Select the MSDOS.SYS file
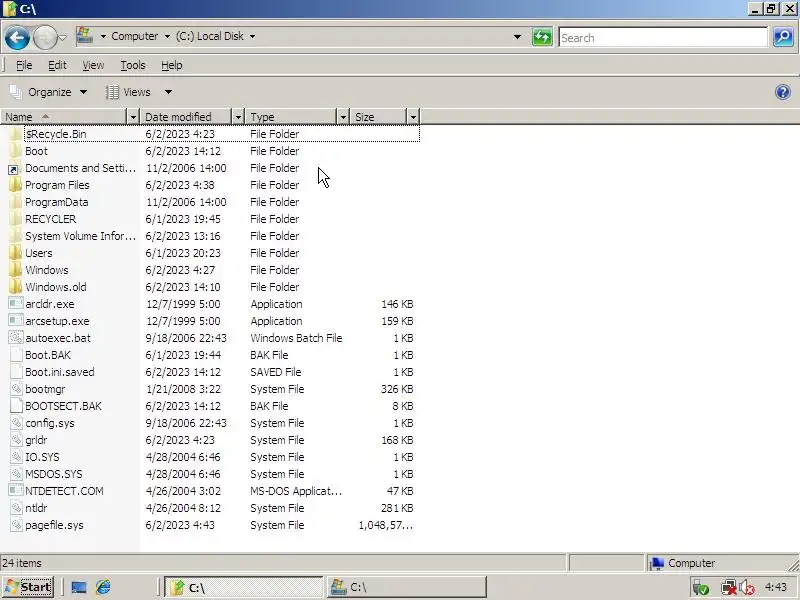This screenshot has width=800, height=600. [x=54, y=474]
